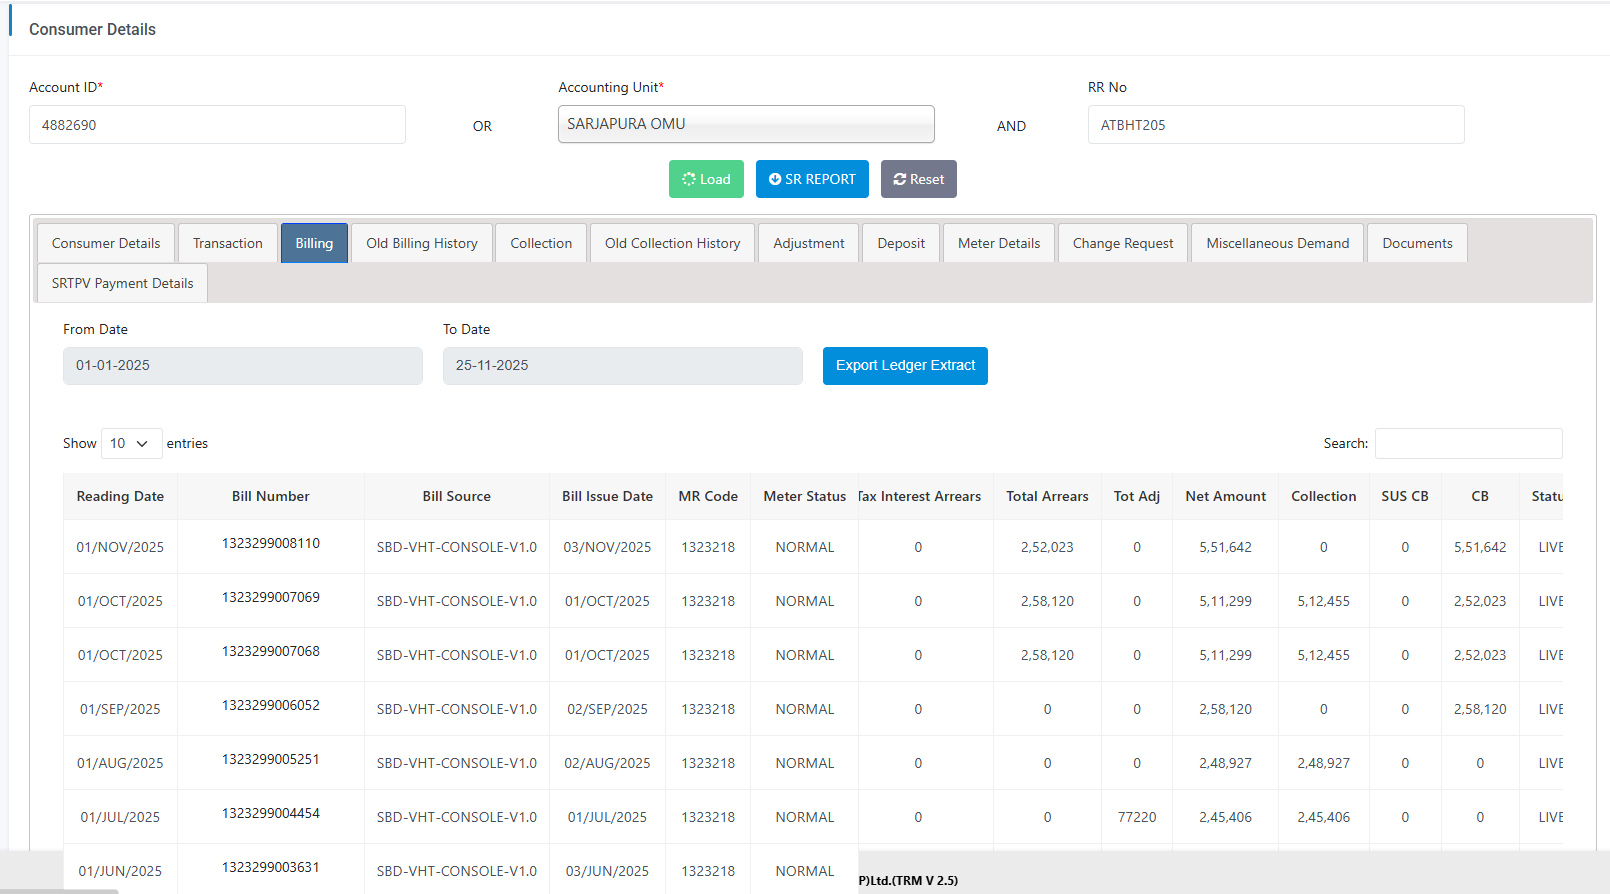Open the Meter Details tab
The height and width of the screenshot is (894, 1610).
[999, 243]
